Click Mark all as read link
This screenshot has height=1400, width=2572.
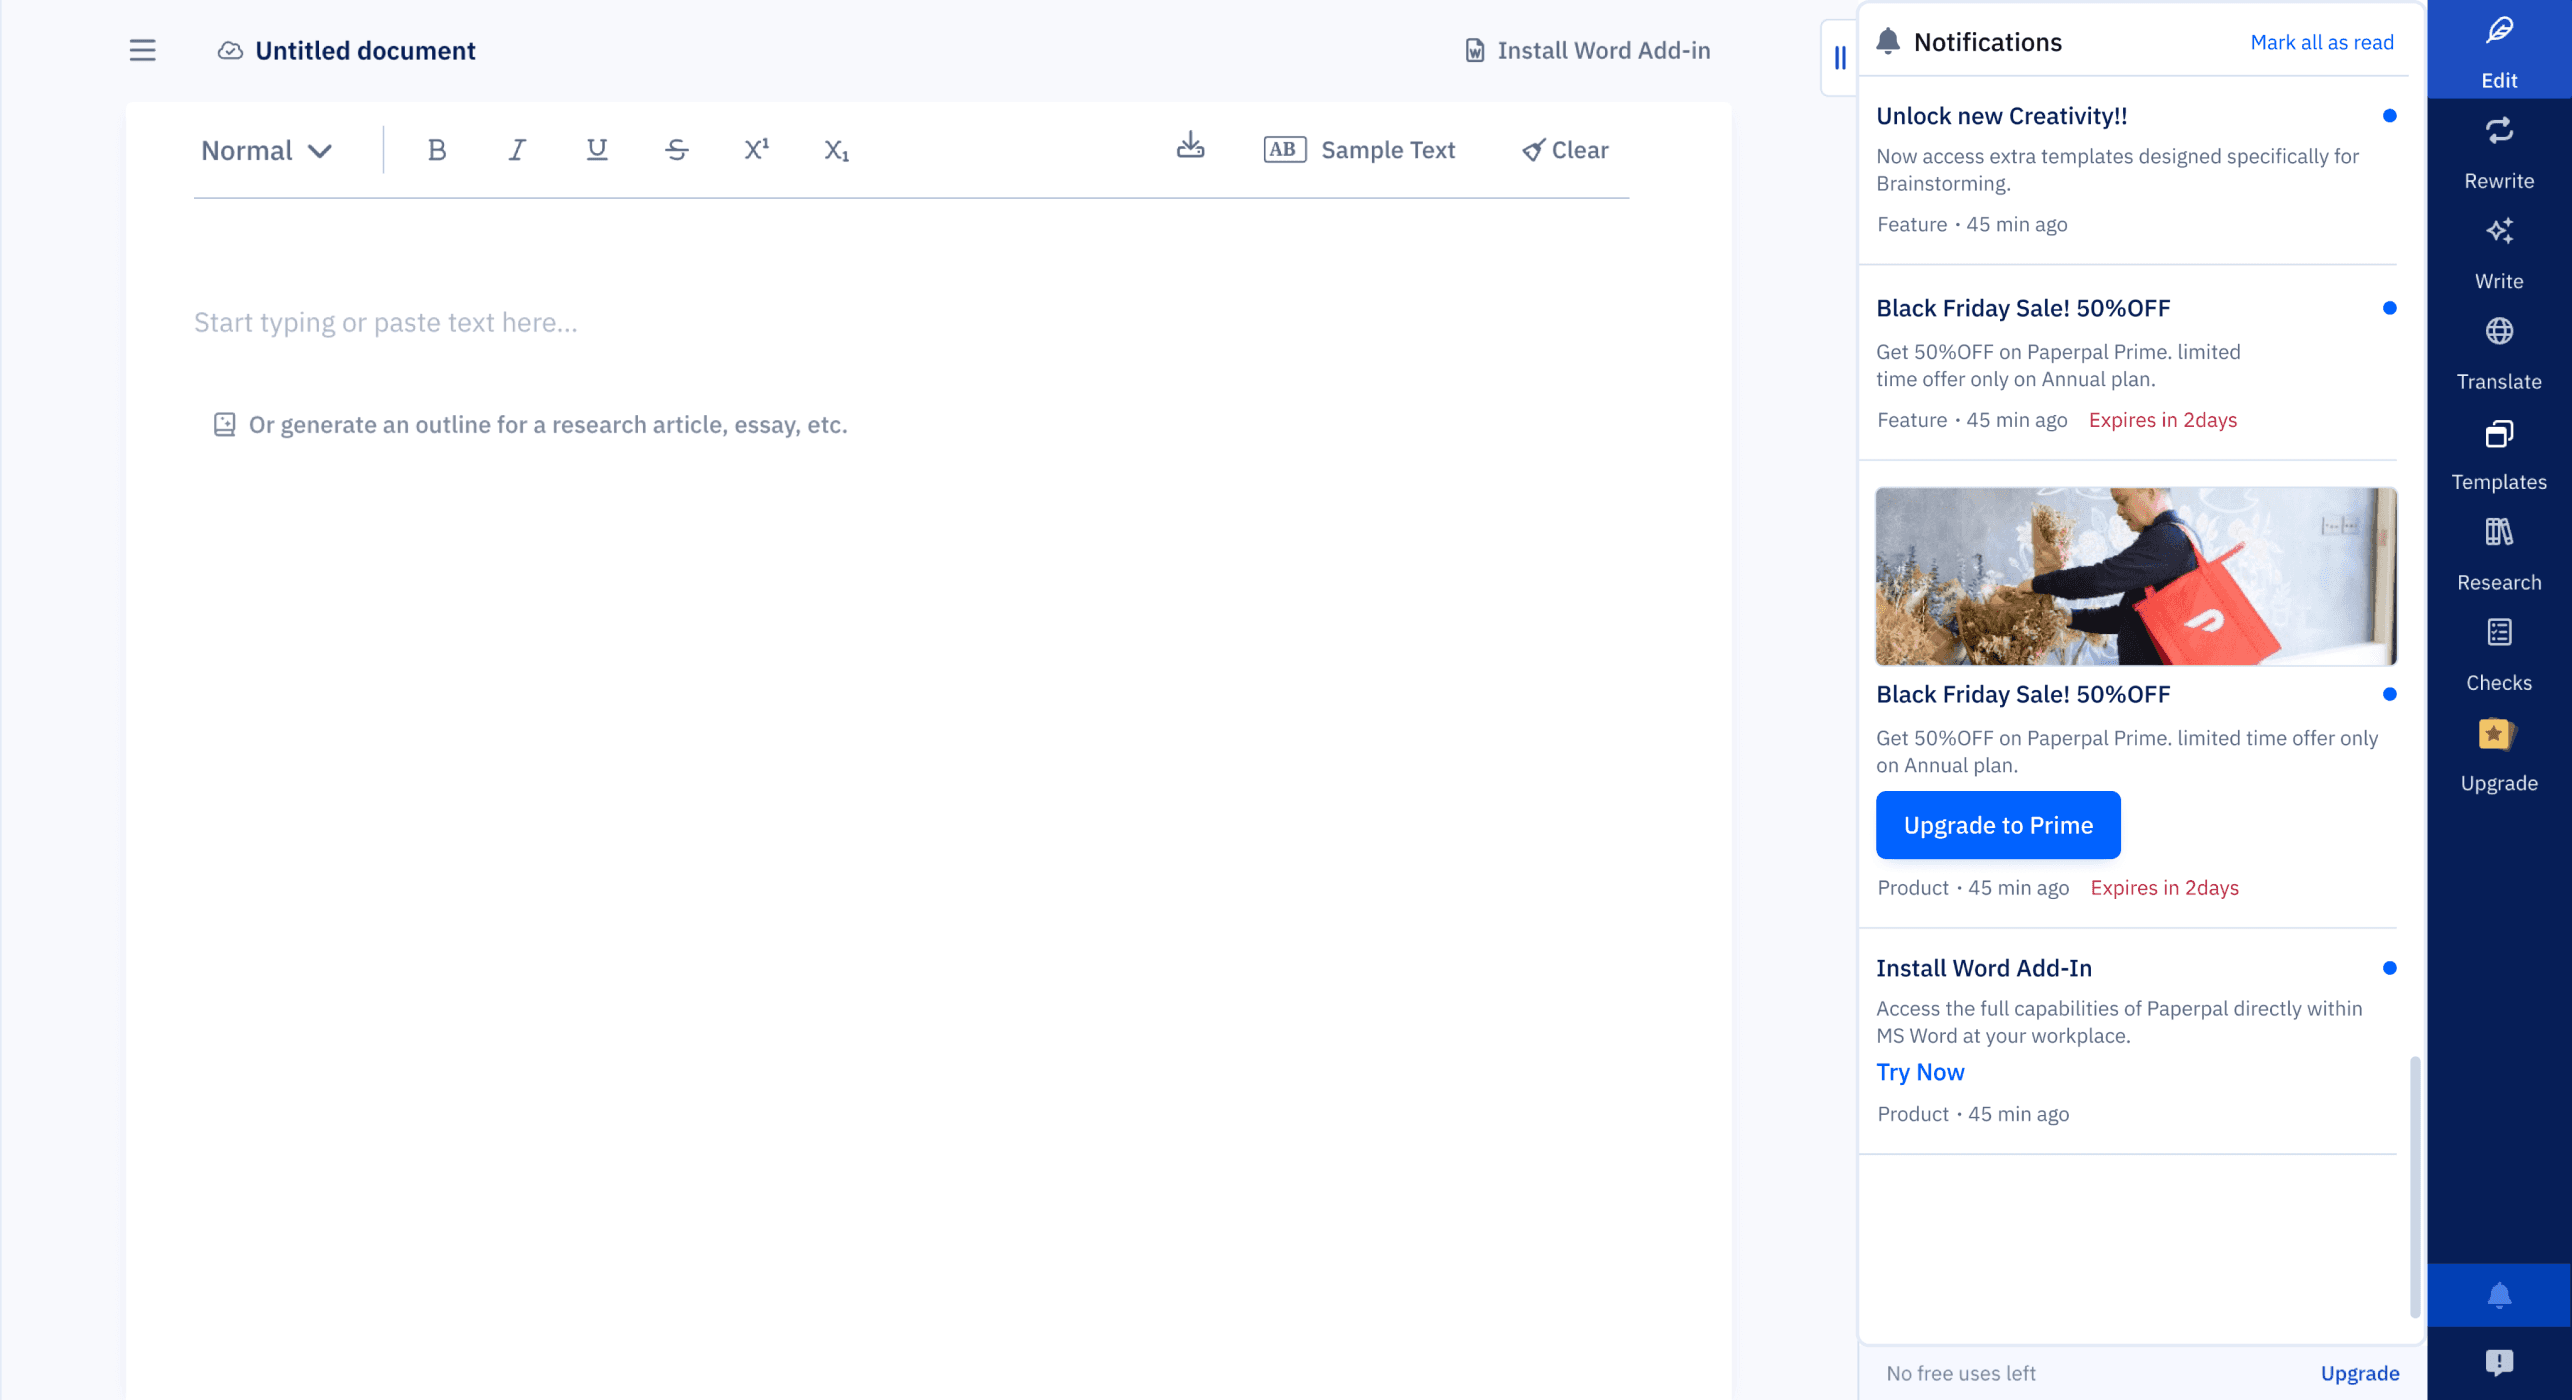[x=2322, y=42]
